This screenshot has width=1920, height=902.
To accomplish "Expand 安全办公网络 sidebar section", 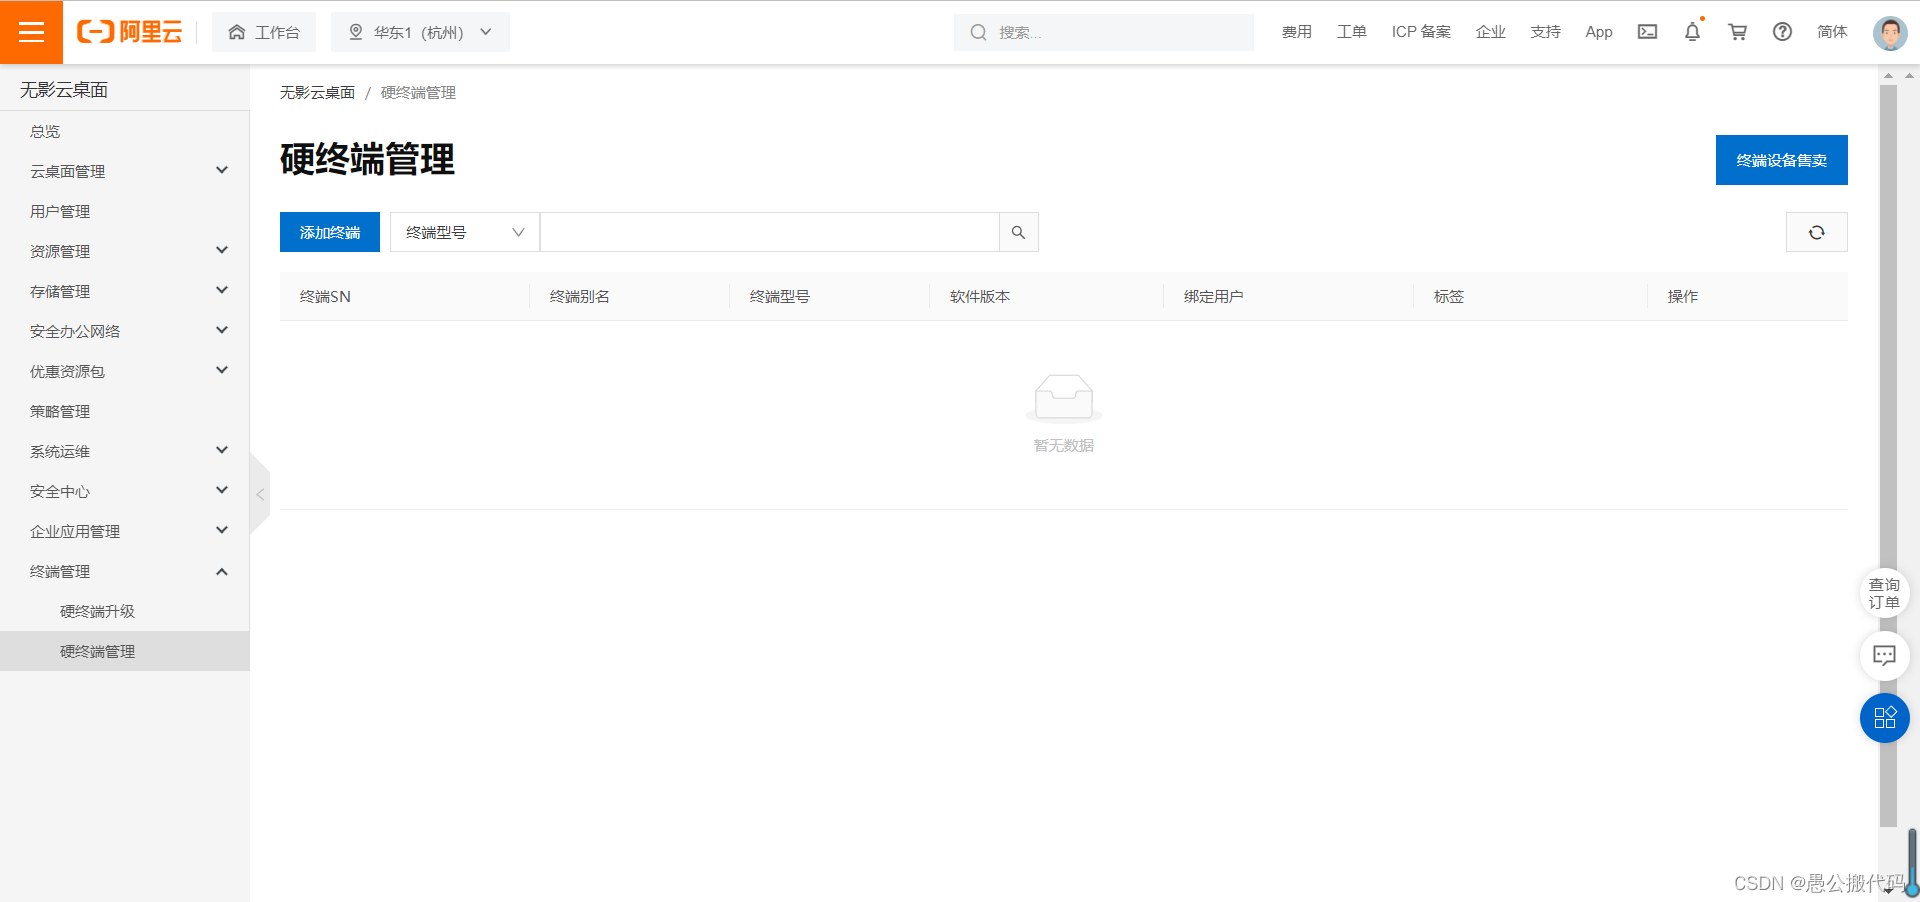I will tap(125, 331).
